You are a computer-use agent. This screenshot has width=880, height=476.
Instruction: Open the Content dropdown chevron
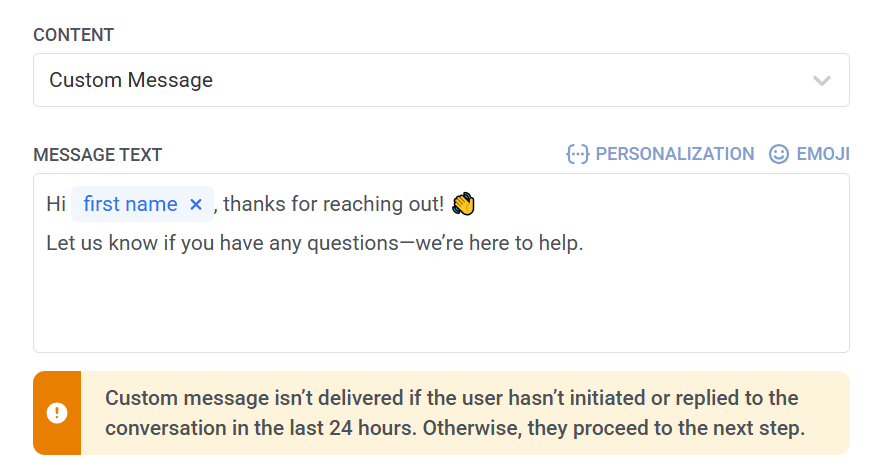tap(822, 81)
